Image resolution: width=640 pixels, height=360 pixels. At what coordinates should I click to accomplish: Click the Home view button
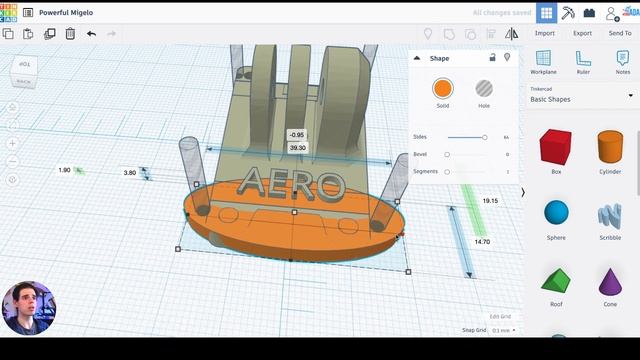[x=12, y=107]
